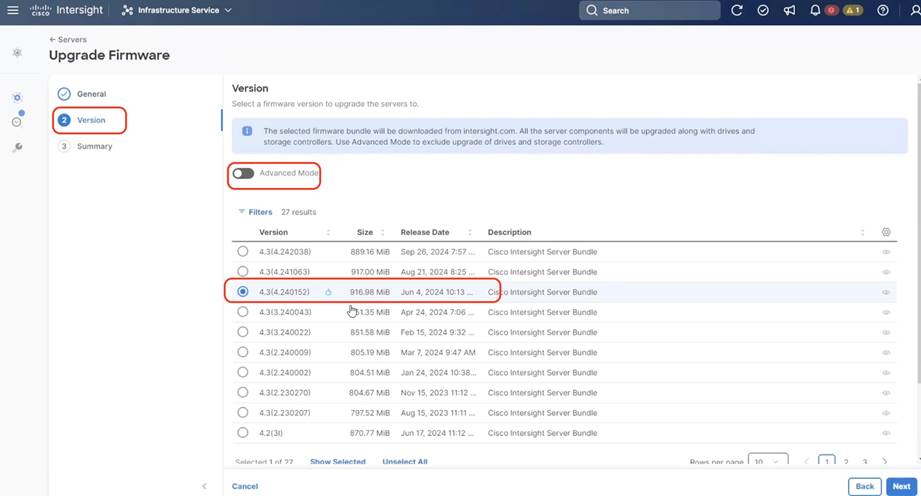Open the help question mark icon
Viewport: 921px width, 496px height.
click(x=882, y=11)
